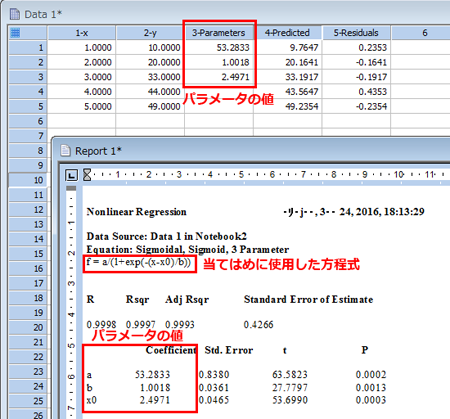Select row header 1
Viewport: 450px width, 419px height.
(x=28, y=47)
